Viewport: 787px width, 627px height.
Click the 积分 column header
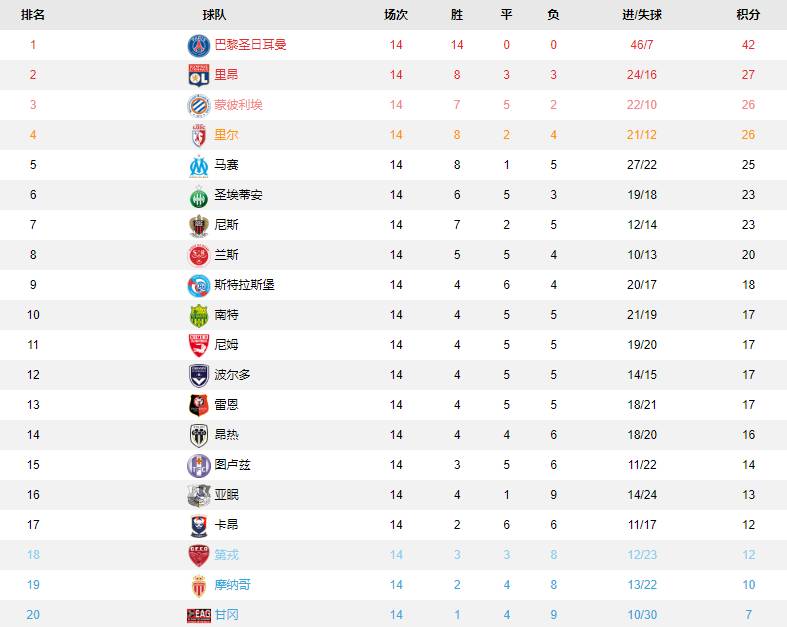tap(748, 15)
